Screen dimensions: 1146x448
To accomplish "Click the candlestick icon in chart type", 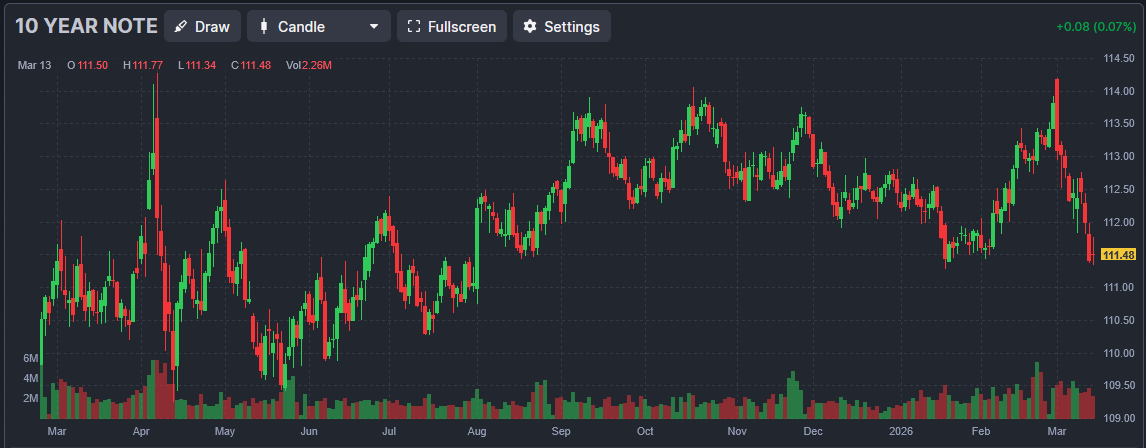I will pos(264,27).
